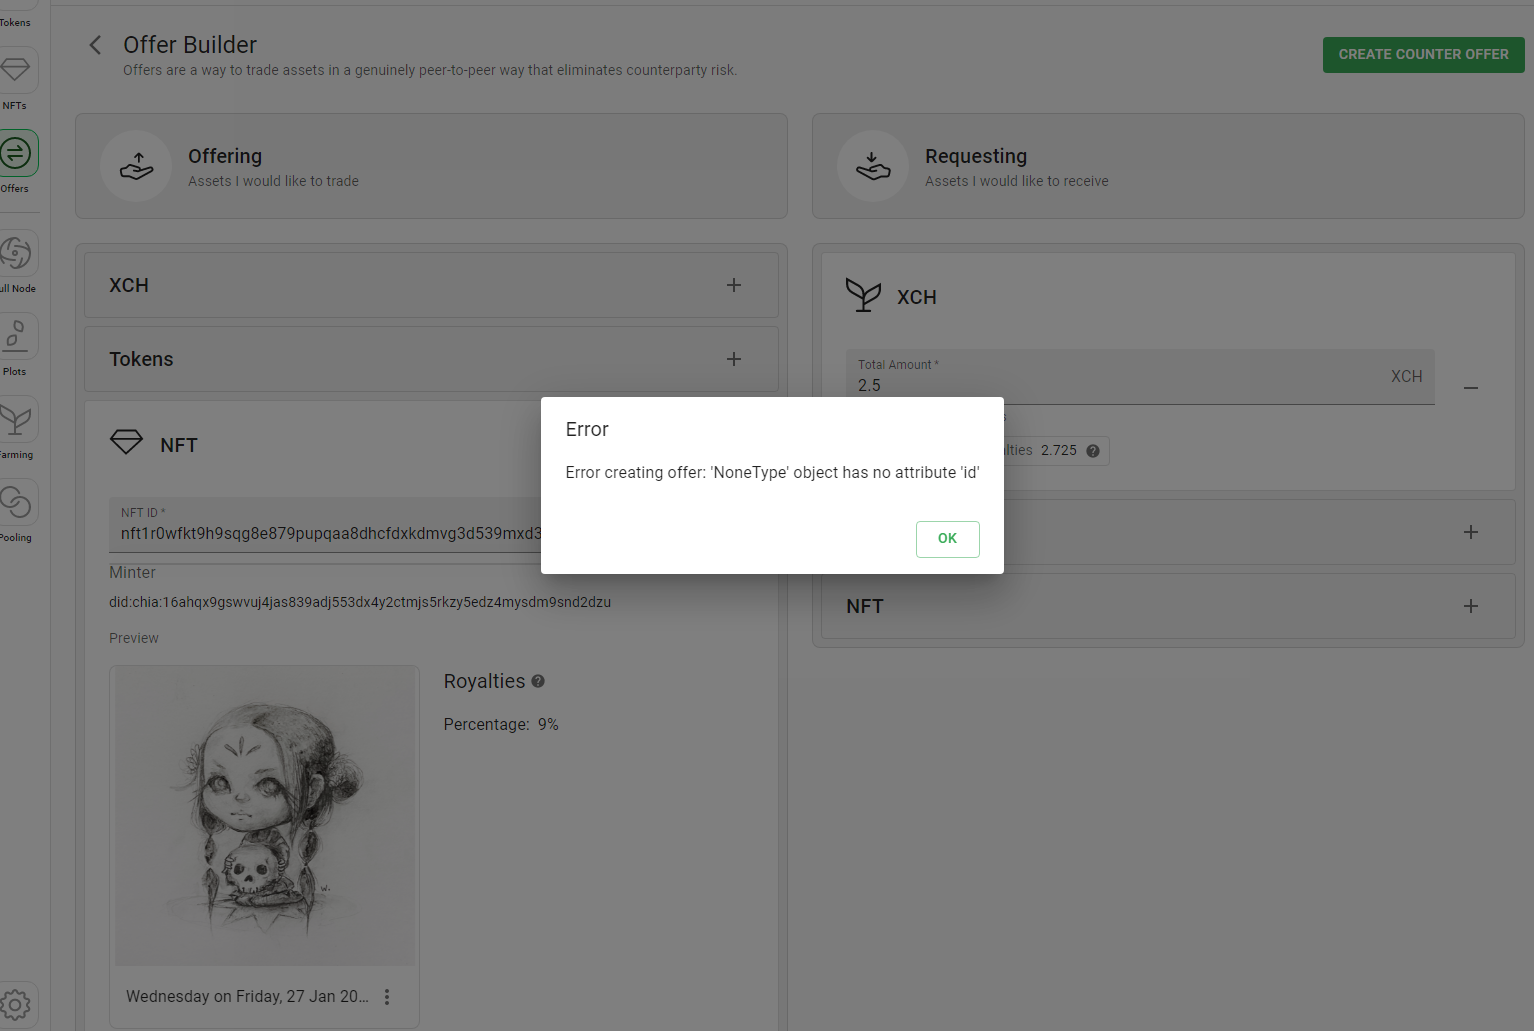This screenshot has width=1534, height=1031.
Task: Click the royalties 2.725 info bubble
Action: click(x=1093, y=450)
